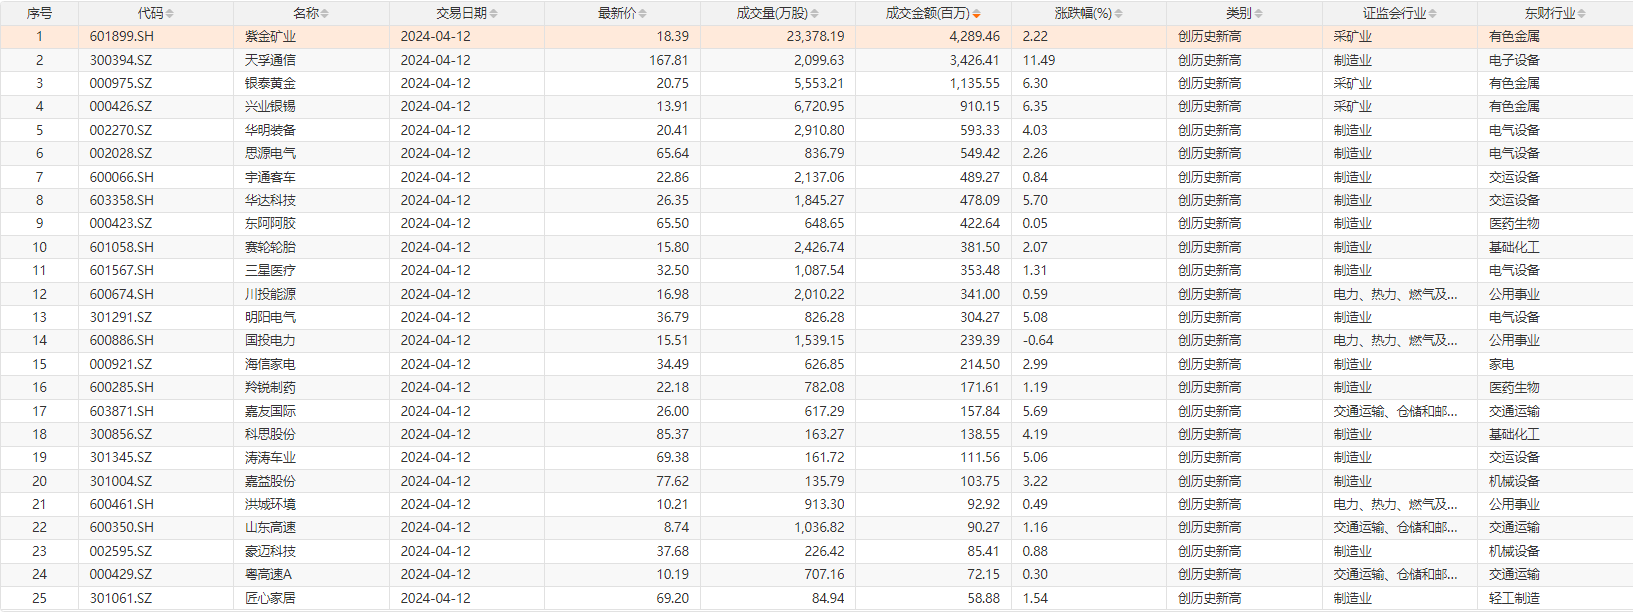Open stock code 600886.SH
The width and height of the screenshot is (1633, 614).
[122, 340]
